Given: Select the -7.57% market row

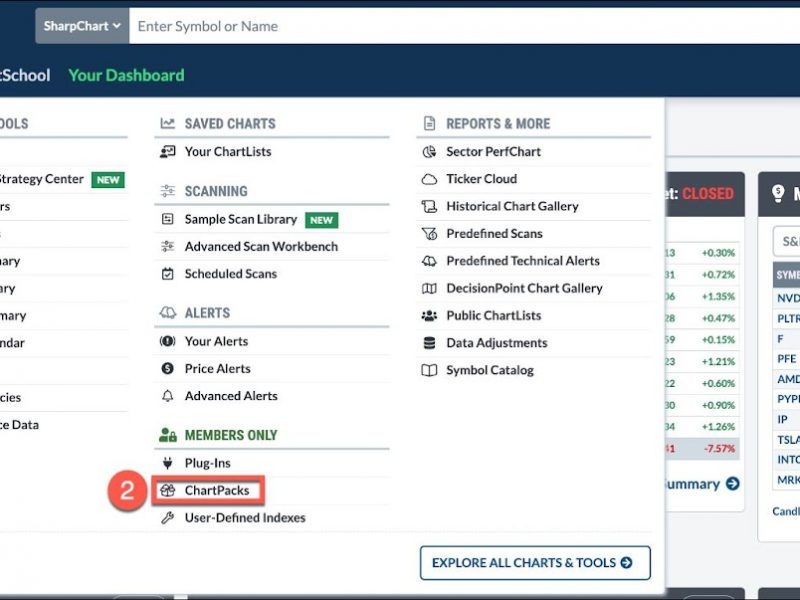Looking at the screenshot, I should (702, 448).
